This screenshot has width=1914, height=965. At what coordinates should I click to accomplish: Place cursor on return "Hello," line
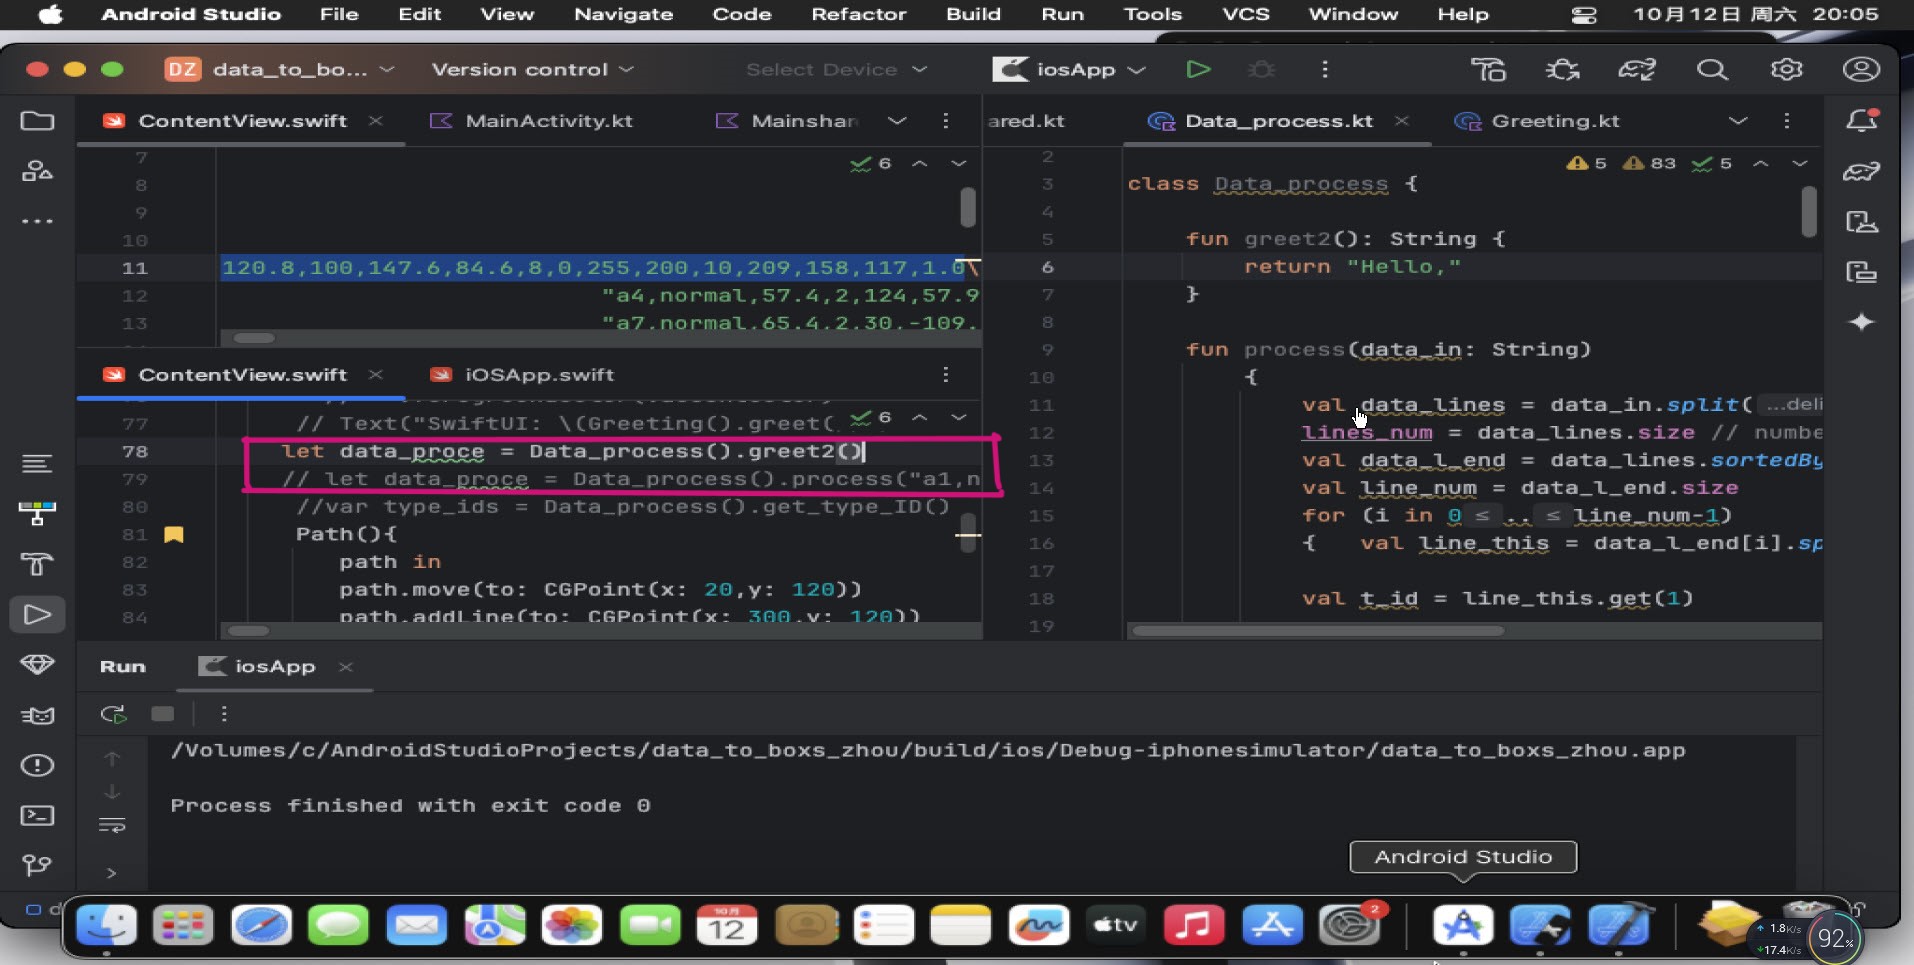pos(1352,267)
